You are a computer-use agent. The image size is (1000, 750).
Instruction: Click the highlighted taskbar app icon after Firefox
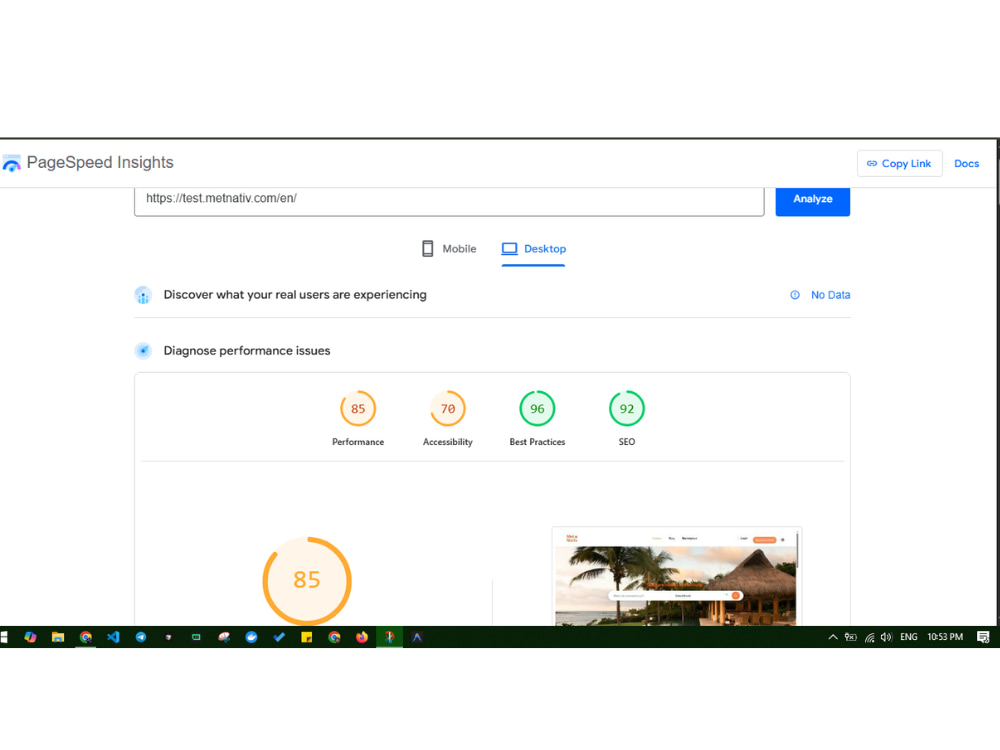click(389, 637)
